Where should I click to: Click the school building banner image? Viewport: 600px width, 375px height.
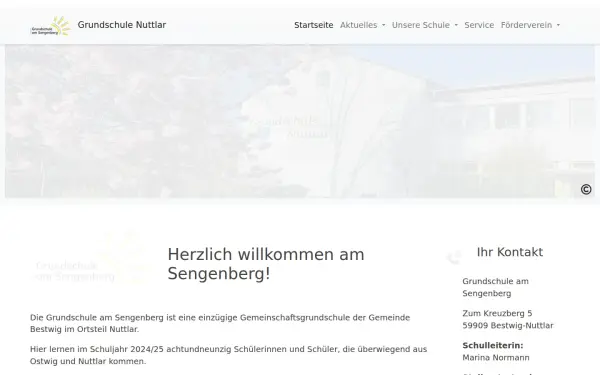[x=300, y=121]
